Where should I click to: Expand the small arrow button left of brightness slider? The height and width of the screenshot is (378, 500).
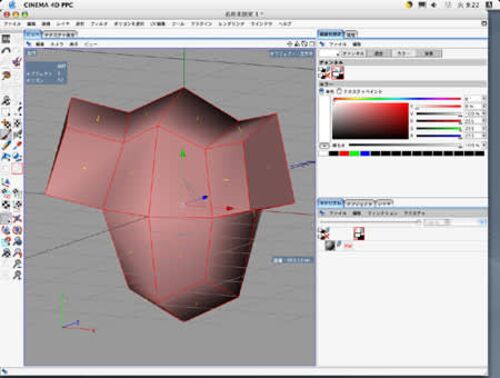pos(324,146)
